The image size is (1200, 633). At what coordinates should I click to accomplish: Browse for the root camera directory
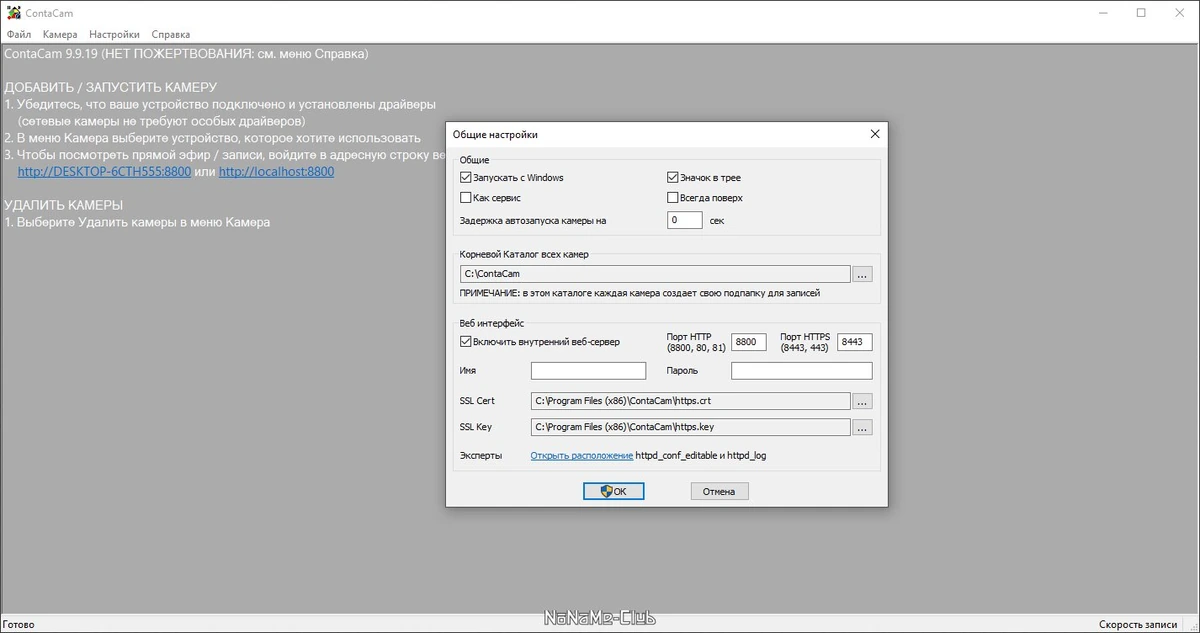coord(863,274)
